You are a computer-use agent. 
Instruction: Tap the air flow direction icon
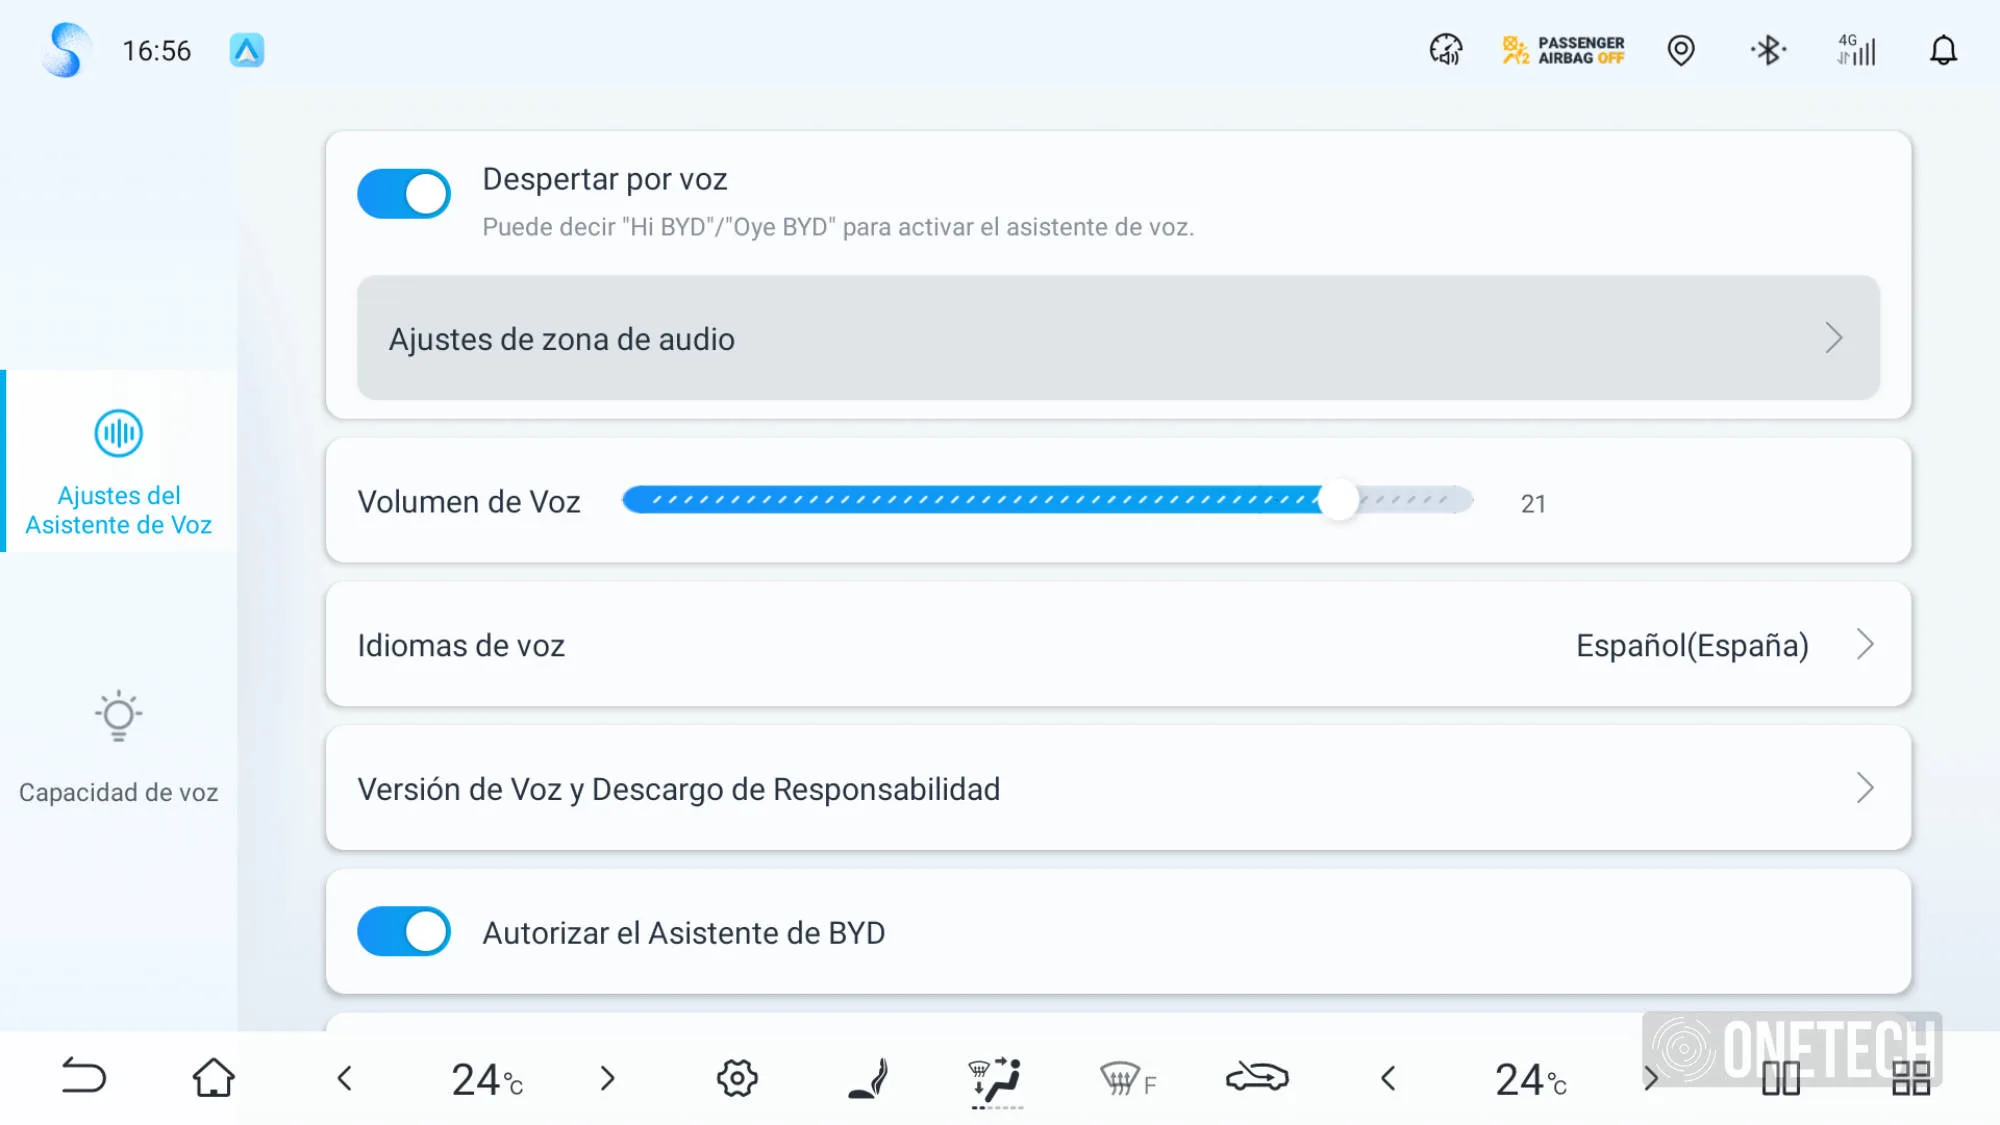(996, 1078)
